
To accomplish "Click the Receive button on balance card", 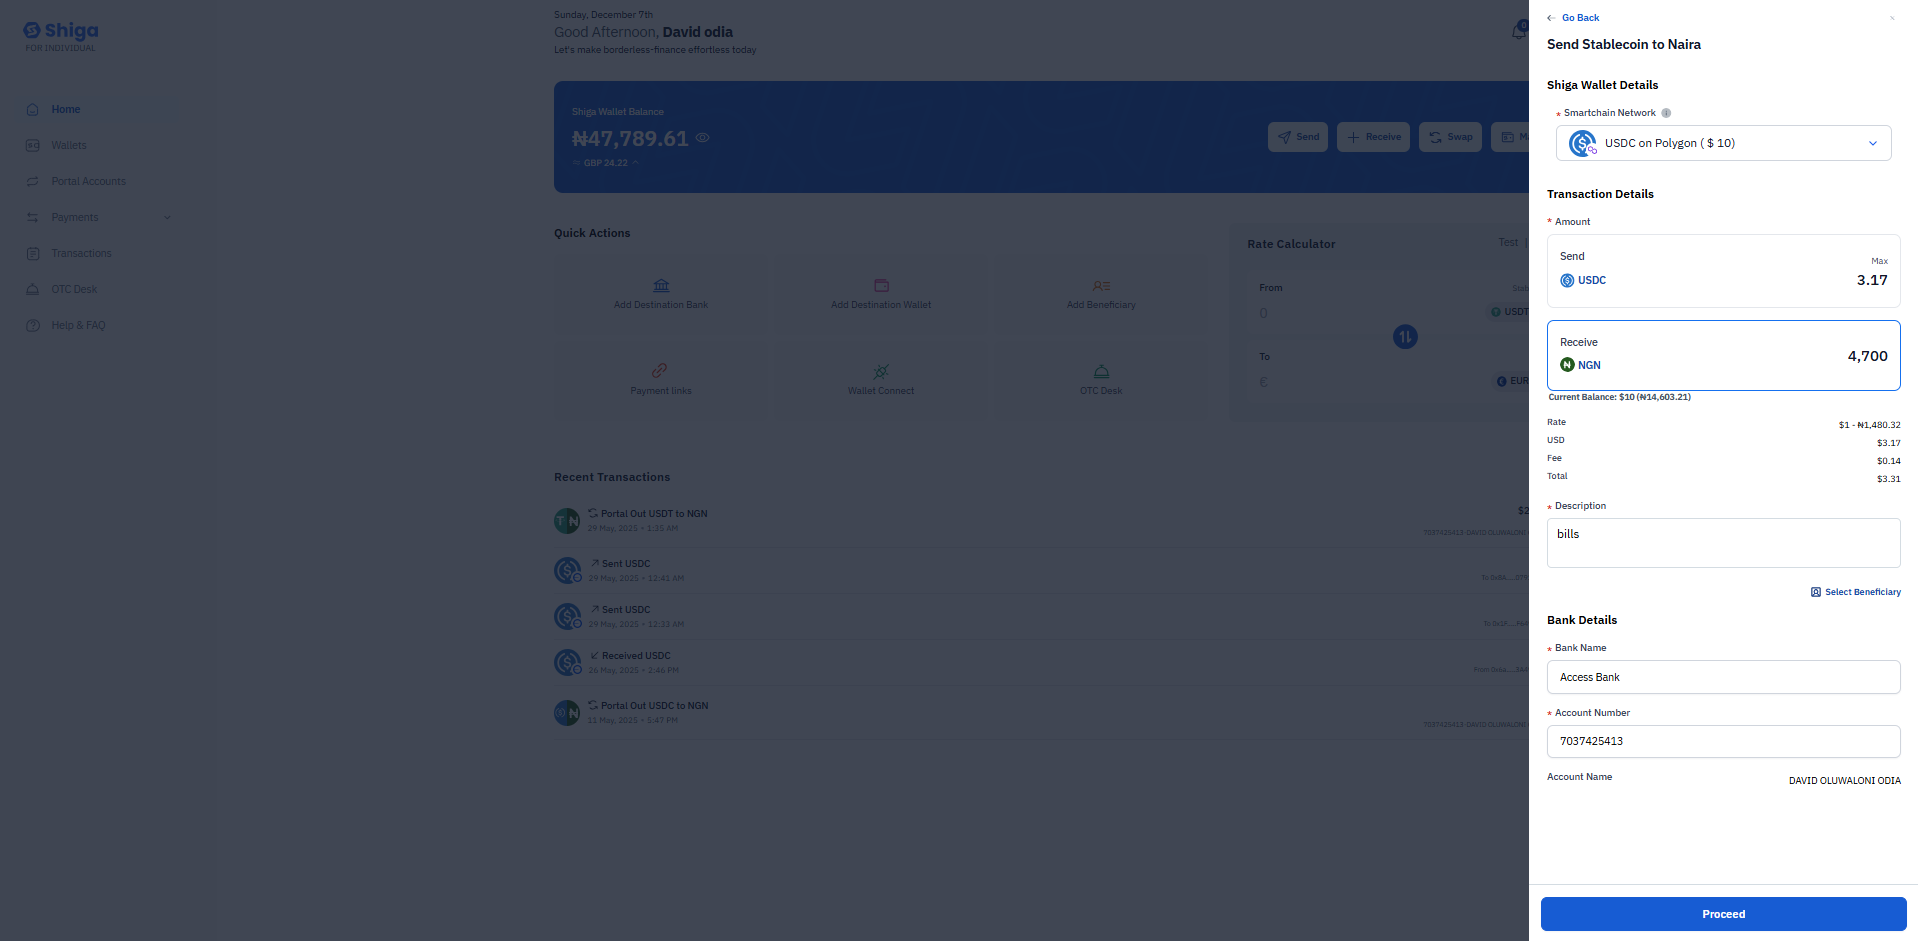I will click(1373, 137).
